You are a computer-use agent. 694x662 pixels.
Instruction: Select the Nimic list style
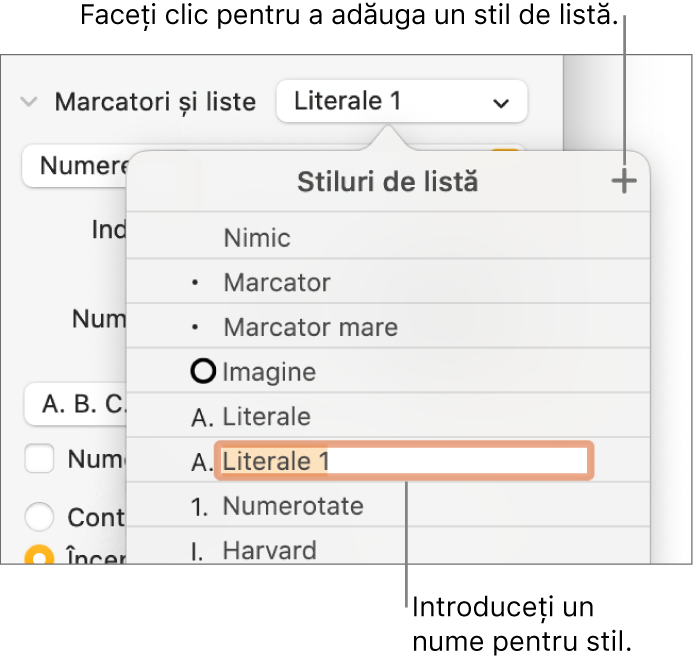pyautogui.click(x=388, y=237)
